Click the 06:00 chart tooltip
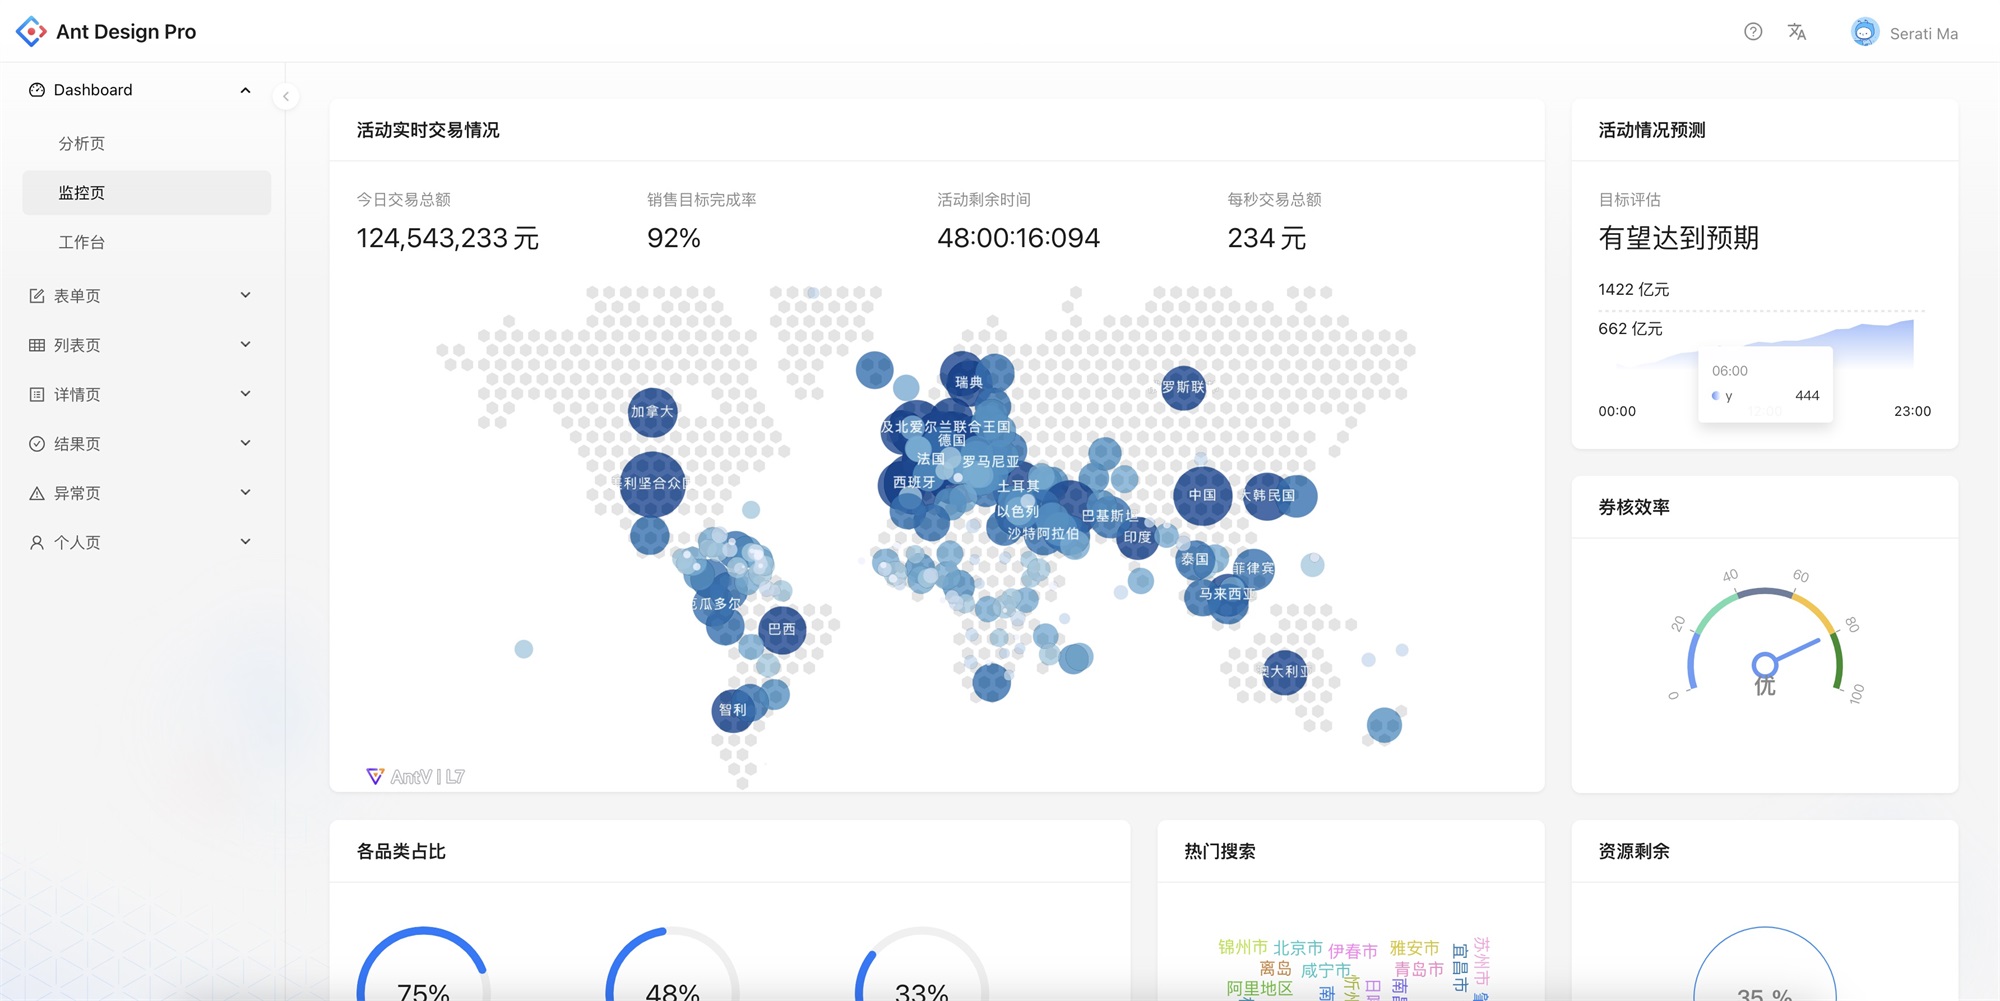 1765,384
